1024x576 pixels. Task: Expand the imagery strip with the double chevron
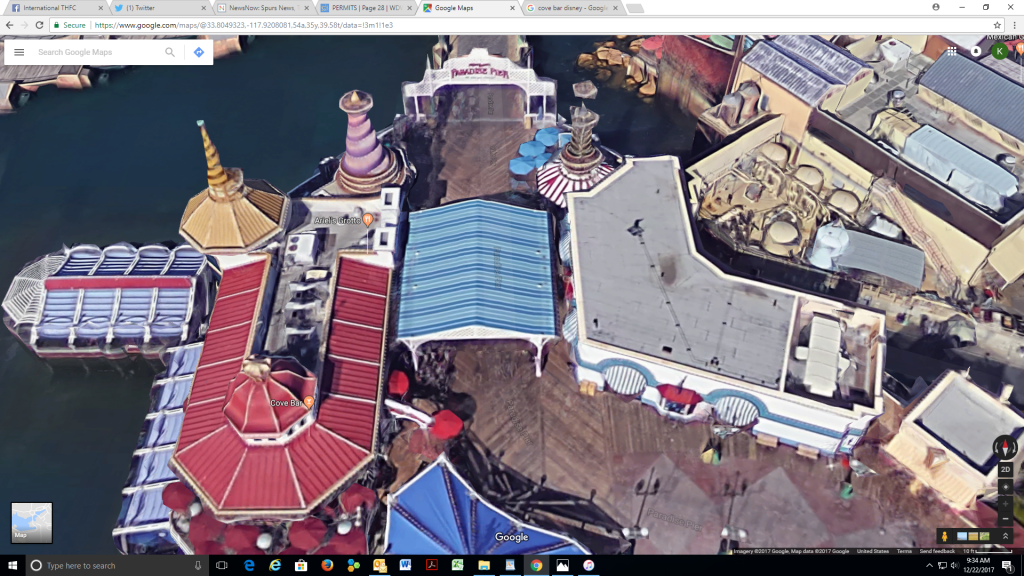[x=1006, y=536]
